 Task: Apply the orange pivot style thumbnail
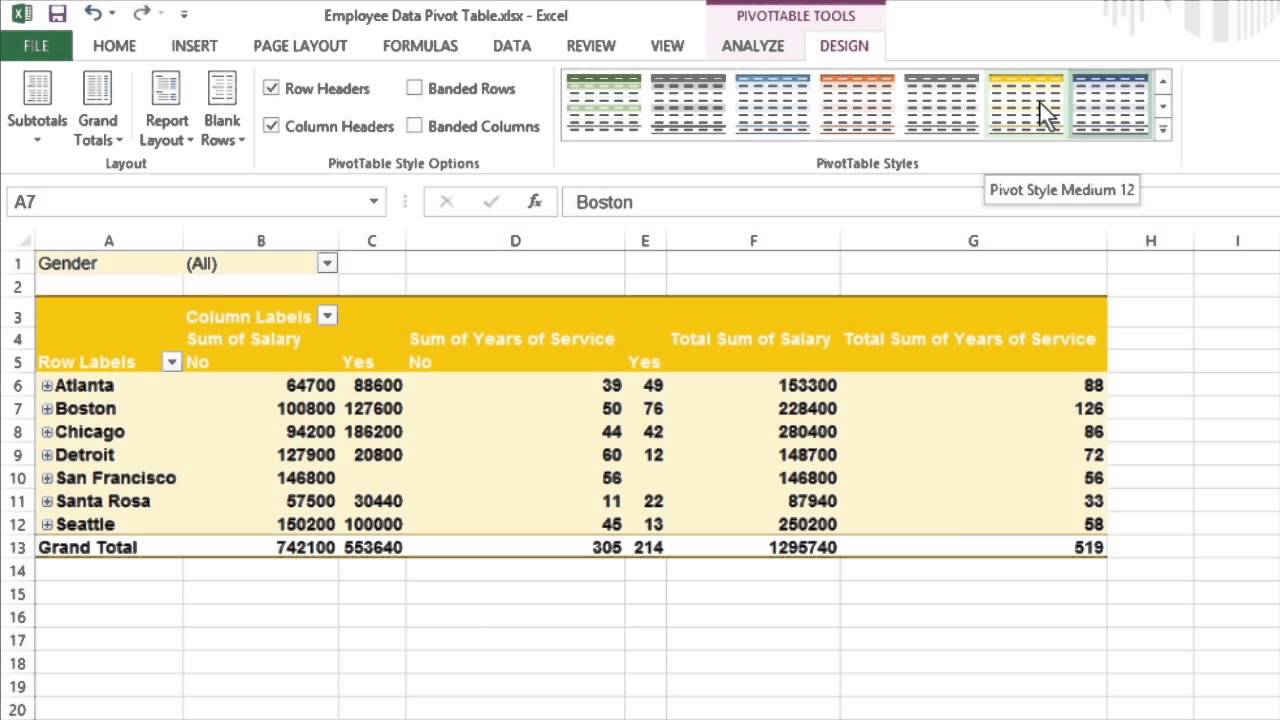(x=857, y=104)
